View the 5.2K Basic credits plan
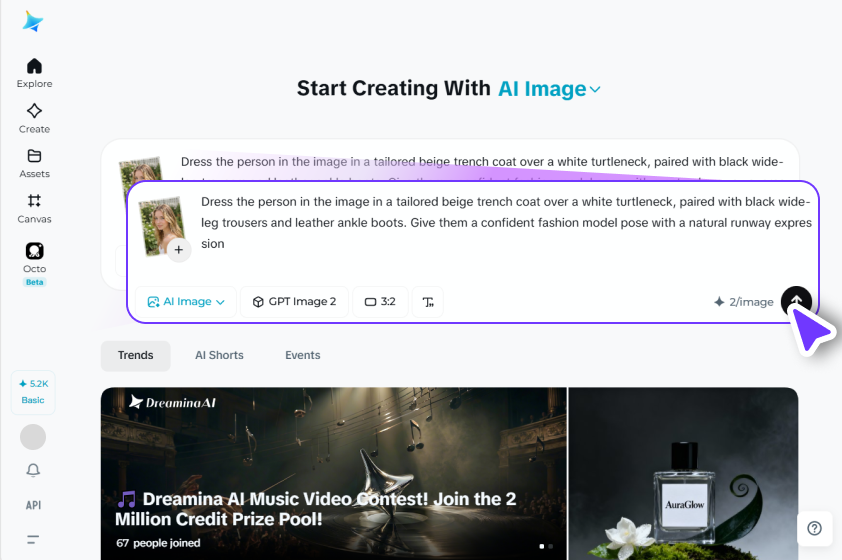 pos(33,392)
